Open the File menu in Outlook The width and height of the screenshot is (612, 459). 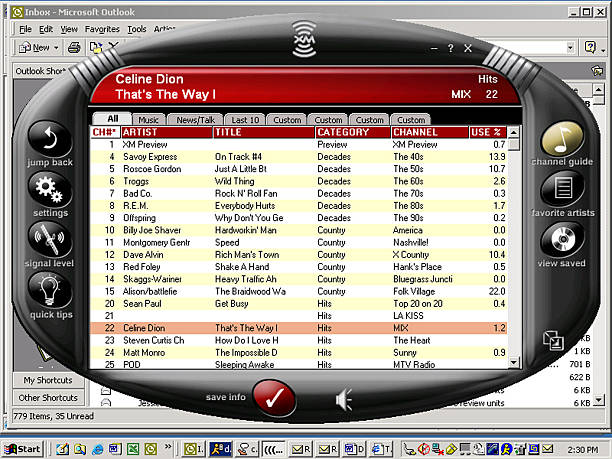pos(25,29)
